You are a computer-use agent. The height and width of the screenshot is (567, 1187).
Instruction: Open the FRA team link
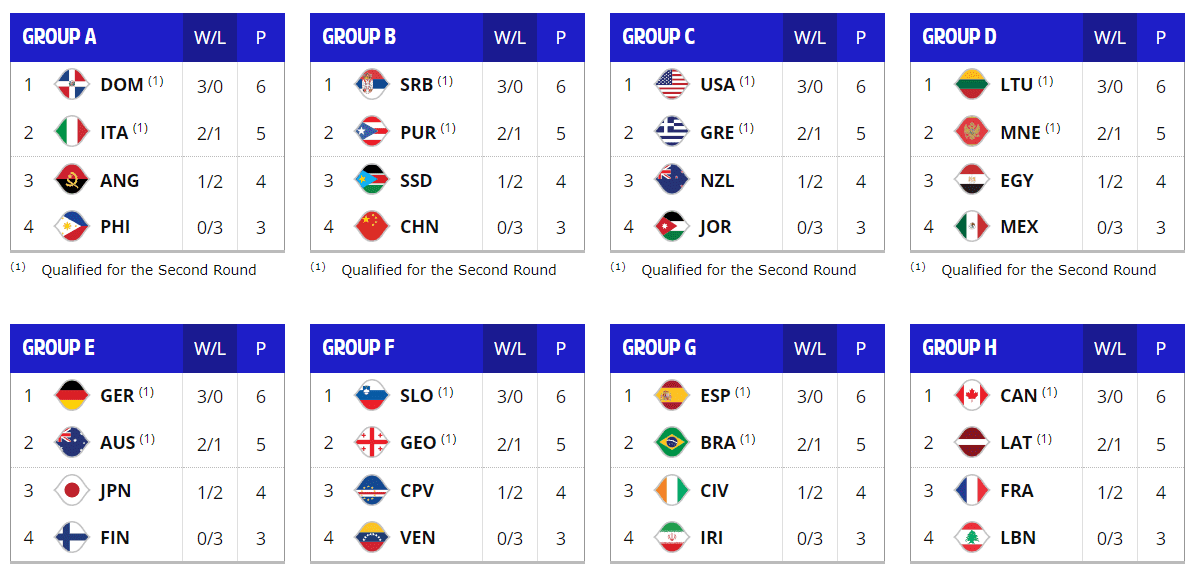click(1017, 491)
